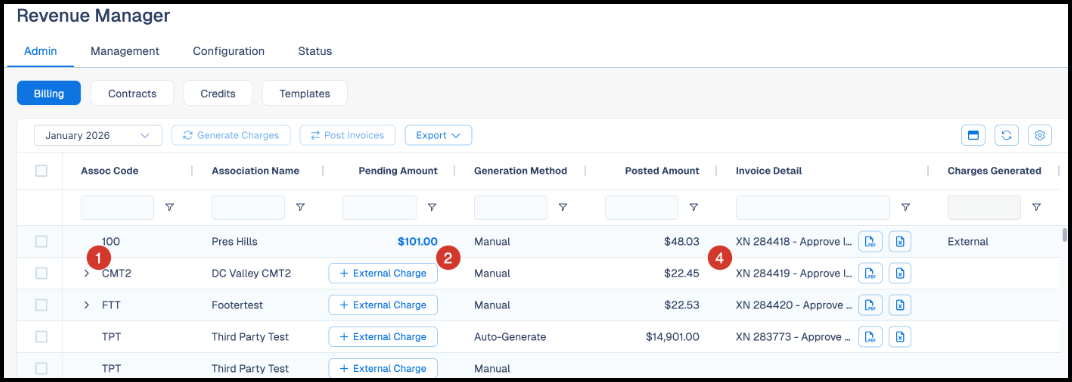Click the Posted Amount filter input
The width and height of the screenshot is (1072, 382).
642,207
